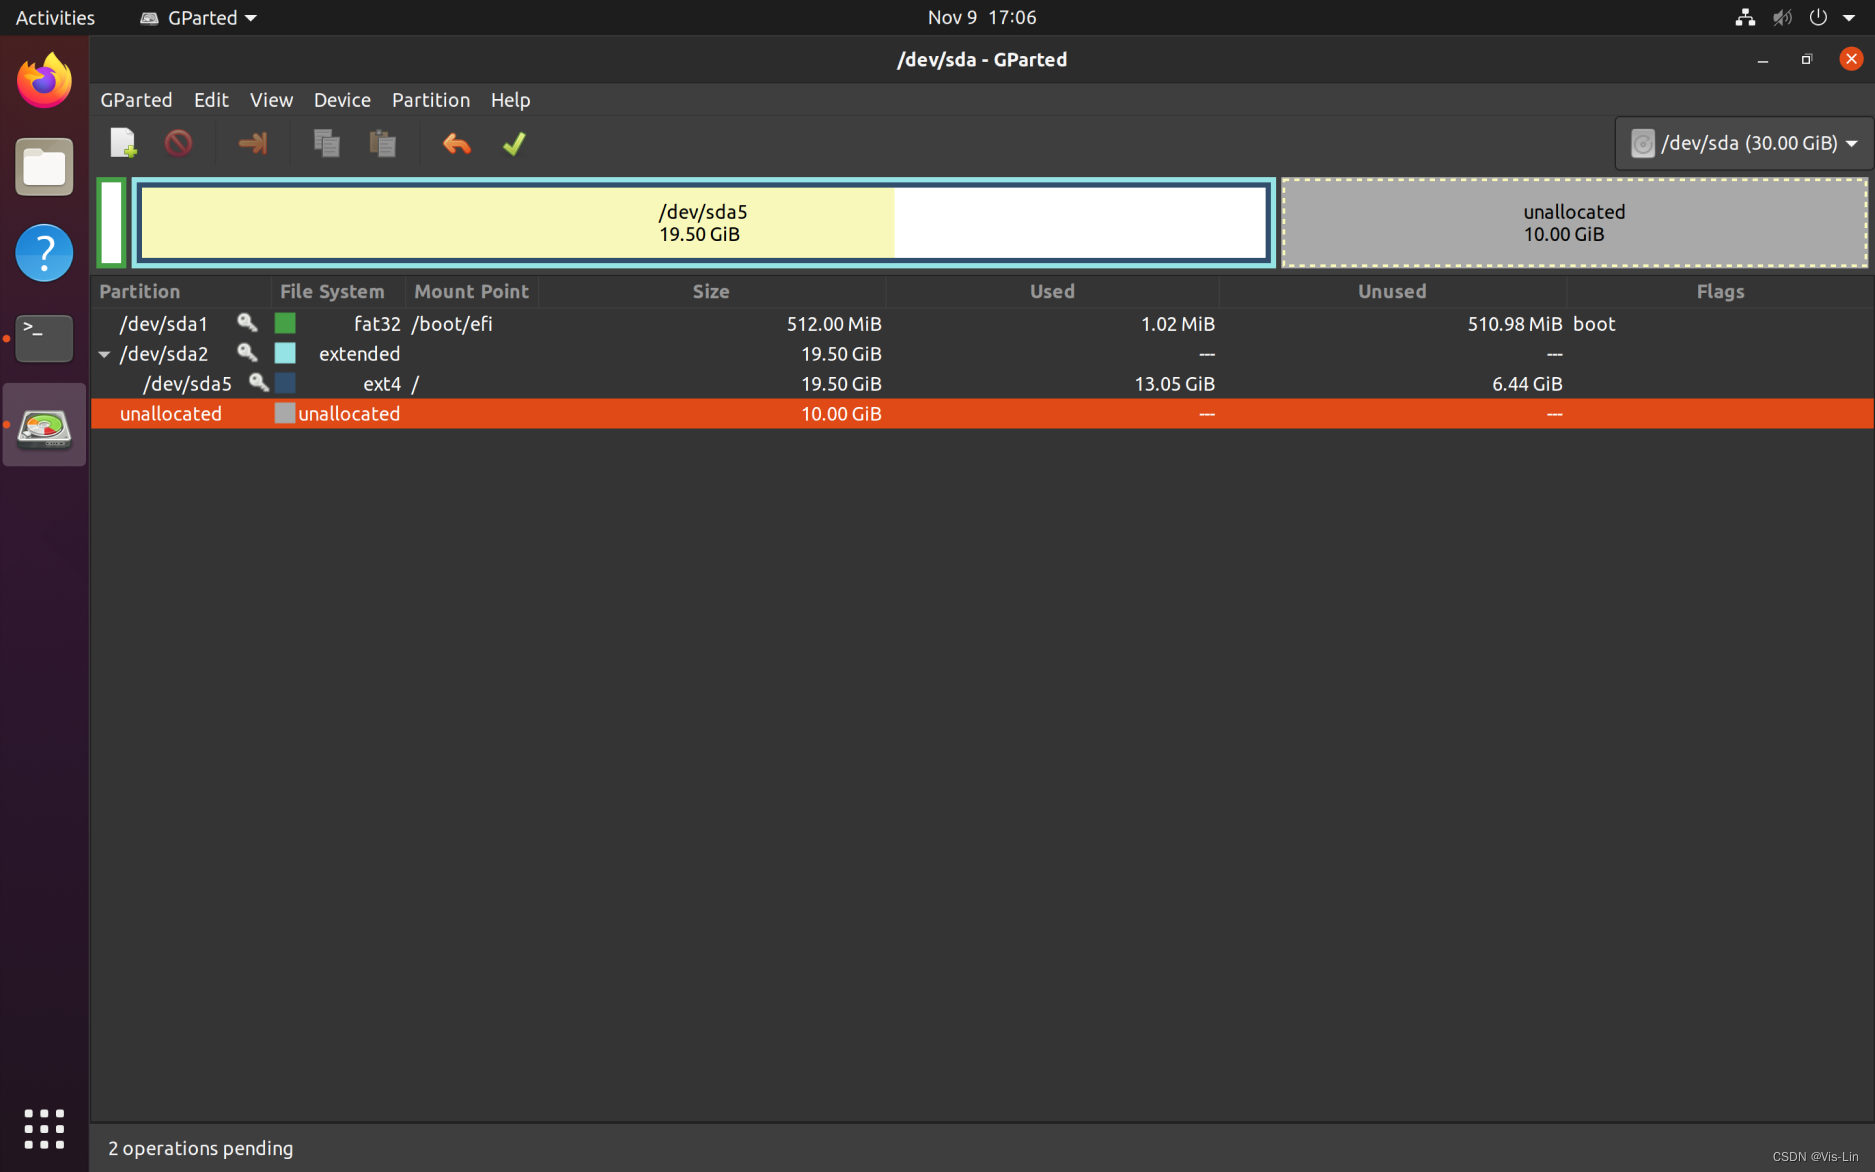1875x1172 pixels.
Task: Click the muted volume icon in top bar
Action: [1782, 17]
